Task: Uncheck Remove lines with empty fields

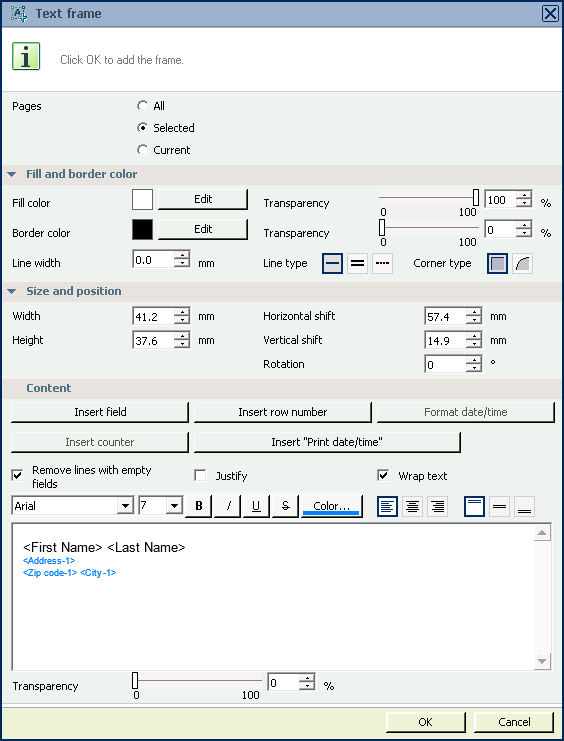Action: (x=17, y=475)
